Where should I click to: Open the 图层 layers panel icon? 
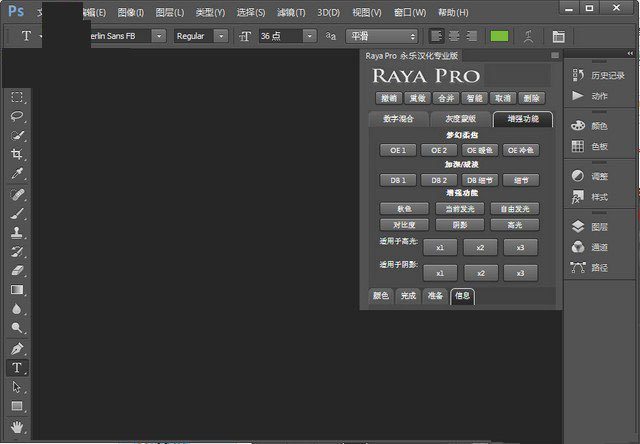[x=590, y=226]
